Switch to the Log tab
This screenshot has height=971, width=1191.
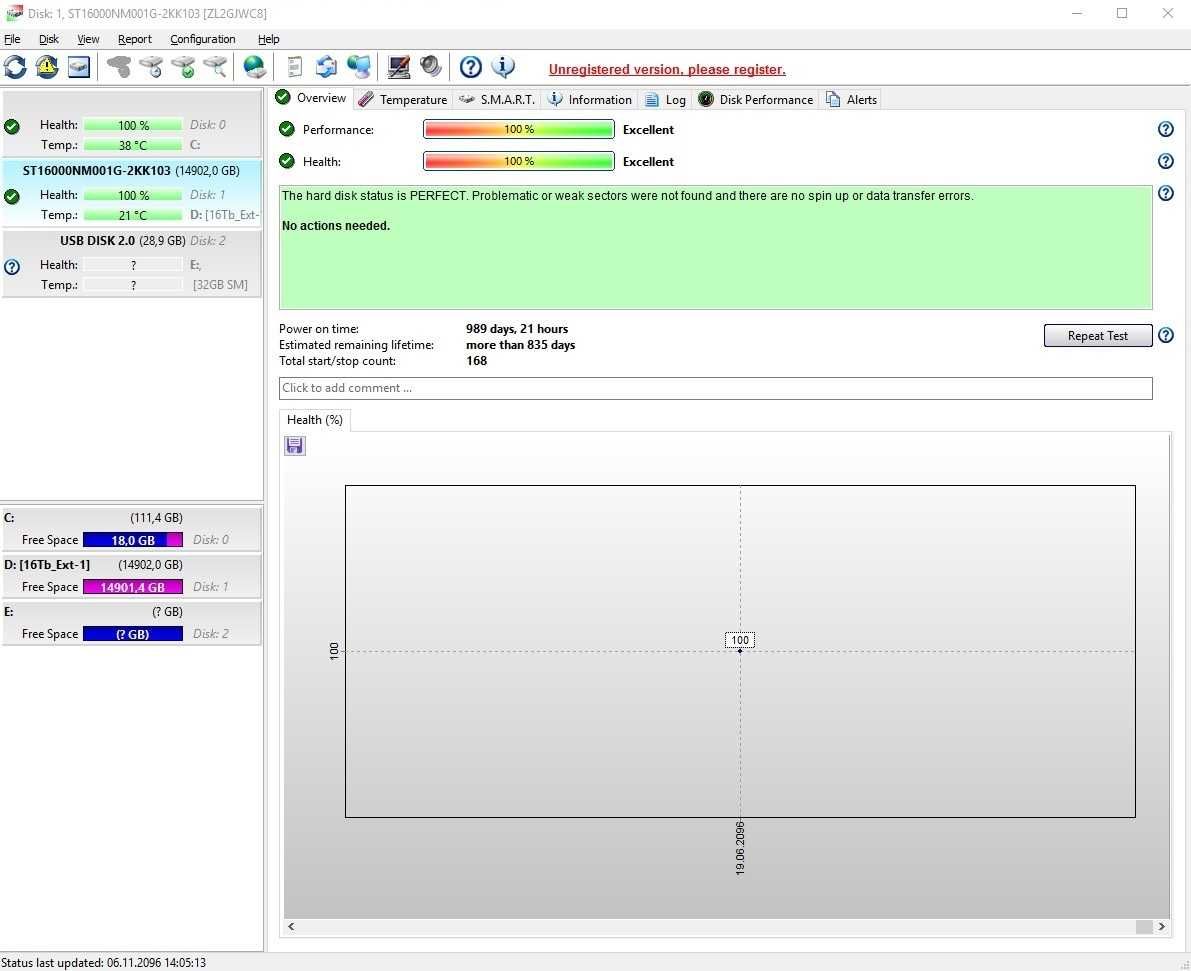[x=665, y=100]
